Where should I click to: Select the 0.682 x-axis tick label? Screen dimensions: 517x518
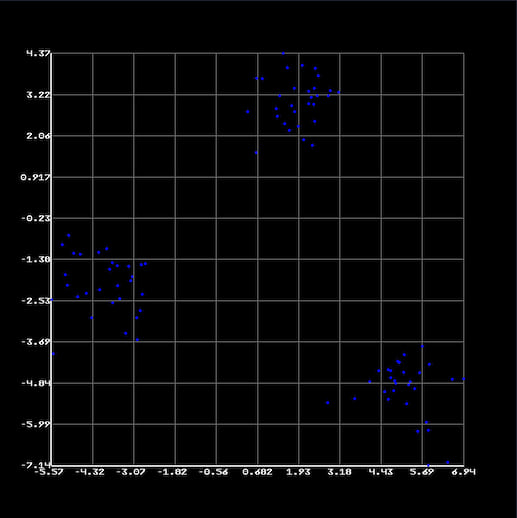point(257,472)
